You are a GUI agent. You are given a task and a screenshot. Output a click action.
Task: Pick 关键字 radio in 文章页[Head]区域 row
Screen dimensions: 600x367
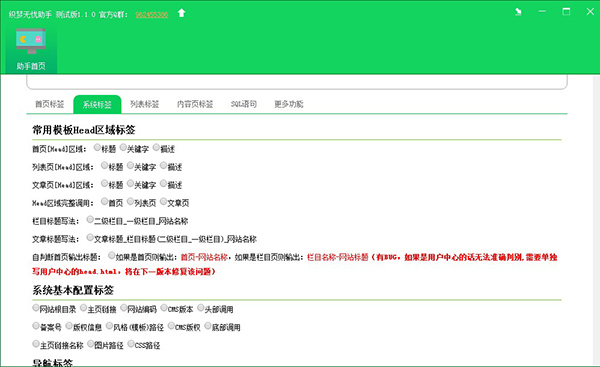click(130, 183)
